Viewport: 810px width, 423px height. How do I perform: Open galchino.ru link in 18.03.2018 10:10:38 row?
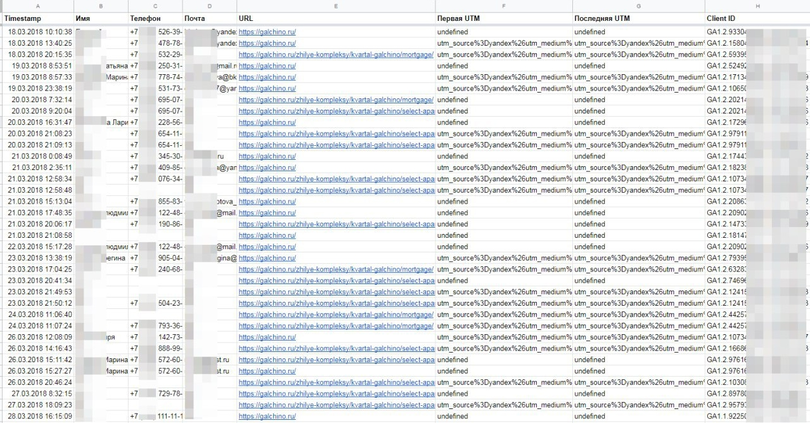(x=267, y=32)
